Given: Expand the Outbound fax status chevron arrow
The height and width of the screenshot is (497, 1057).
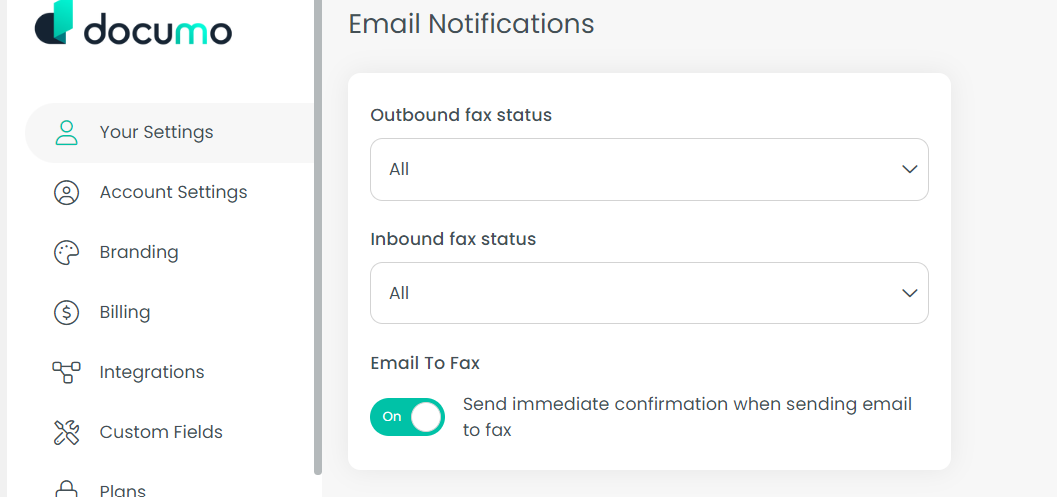Looking at the screenshot, I should pos(909,169).
